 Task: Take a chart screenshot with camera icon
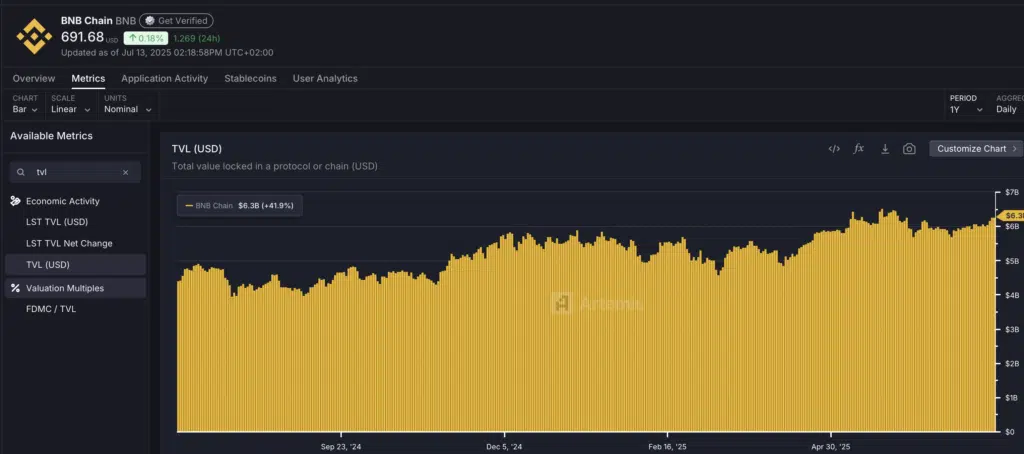(x=909, y=149)
